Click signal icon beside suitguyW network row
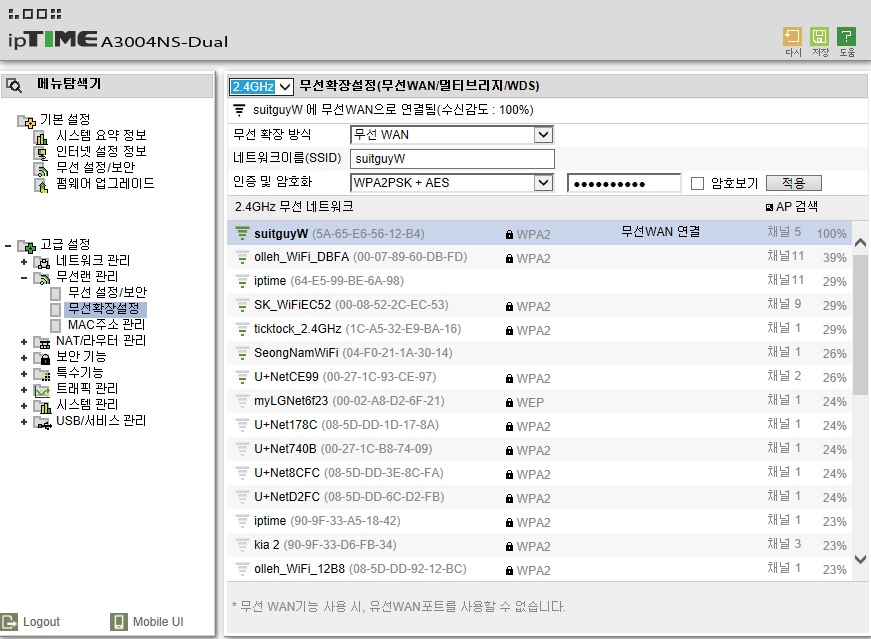The width and height of the screenshot is (871, 639). 242,233
